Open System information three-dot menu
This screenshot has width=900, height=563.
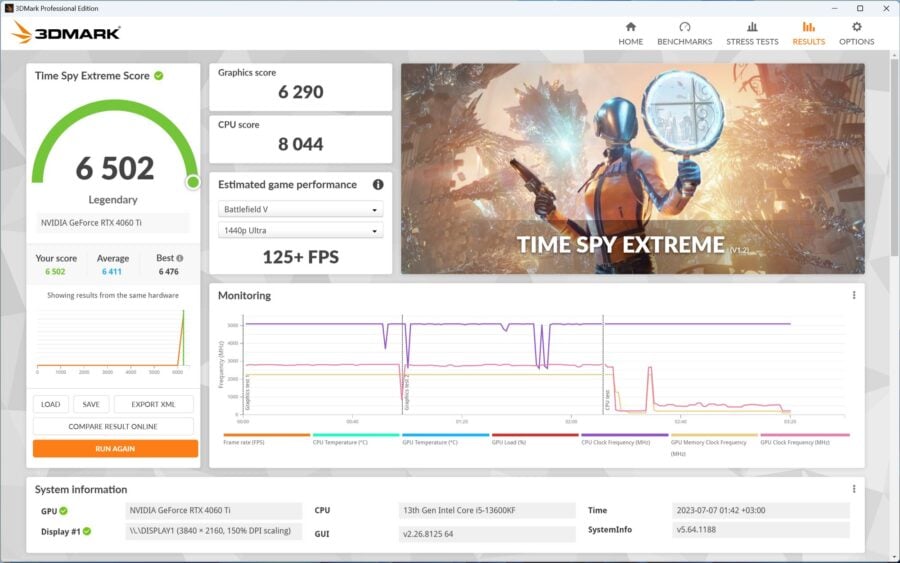coord(854,489)
